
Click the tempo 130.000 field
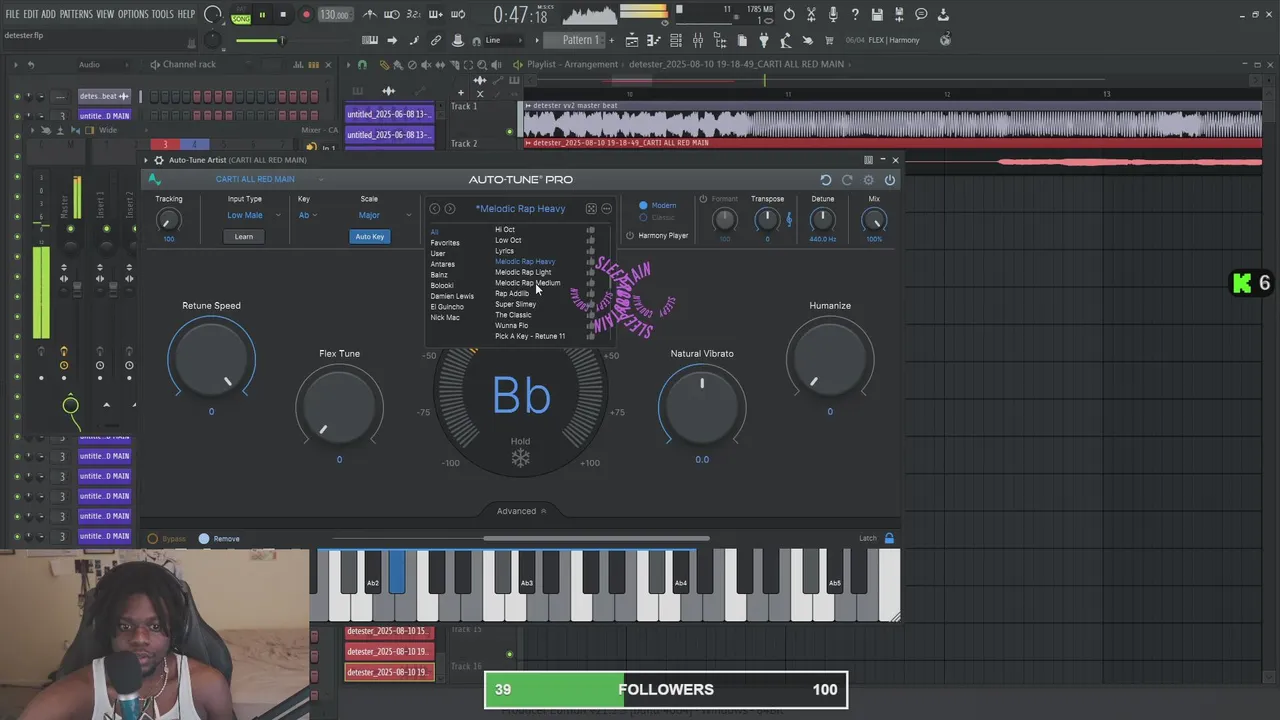[334, 15]
